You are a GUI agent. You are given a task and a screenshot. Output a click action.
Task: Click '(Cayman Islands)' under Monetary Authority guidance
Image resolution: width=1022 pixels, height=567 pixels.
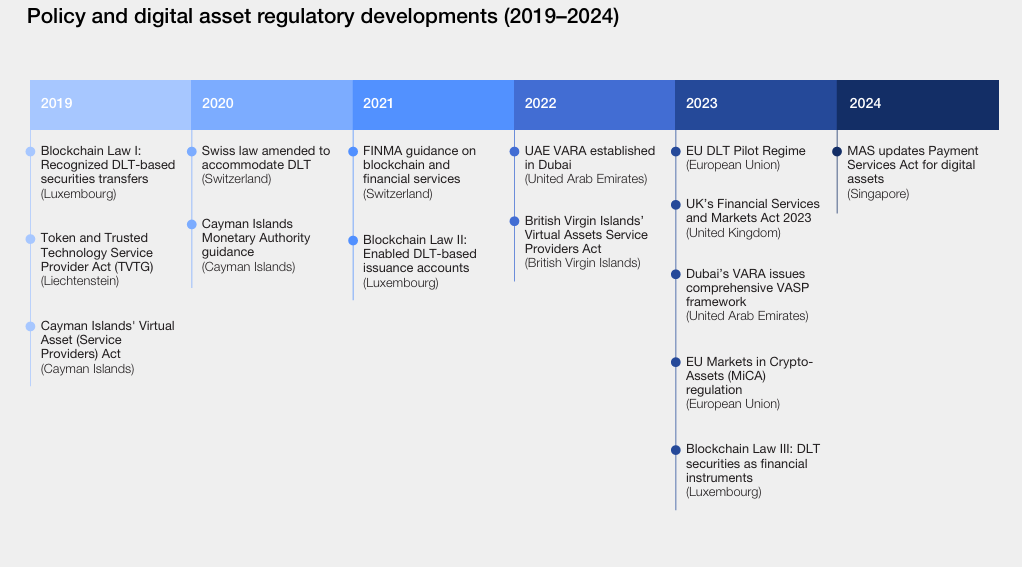coord(248,267)
